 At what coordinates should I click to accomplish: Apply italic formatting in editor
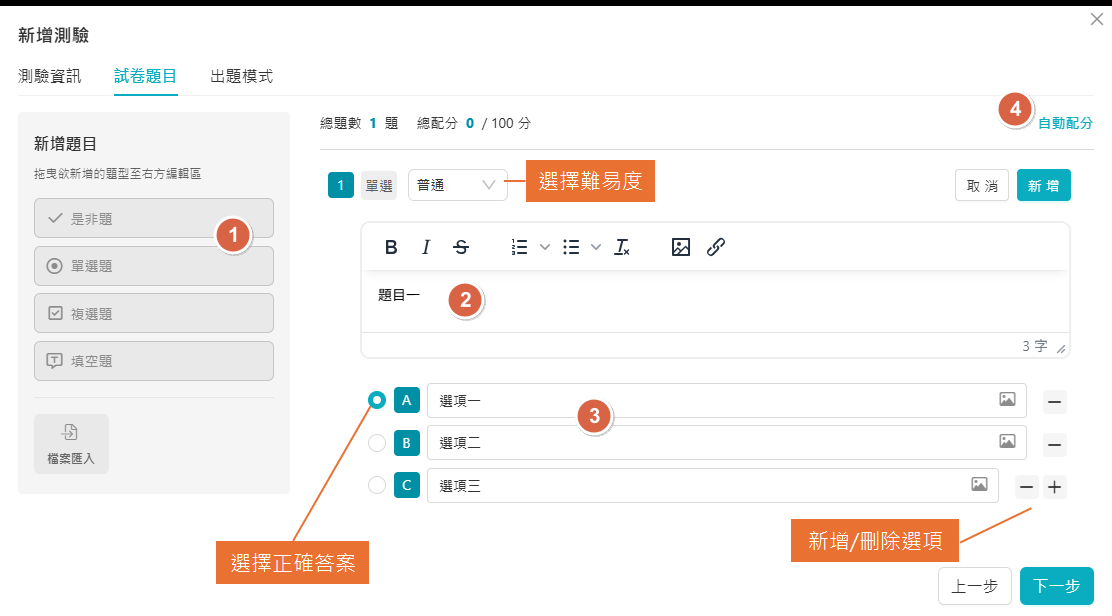426,247
